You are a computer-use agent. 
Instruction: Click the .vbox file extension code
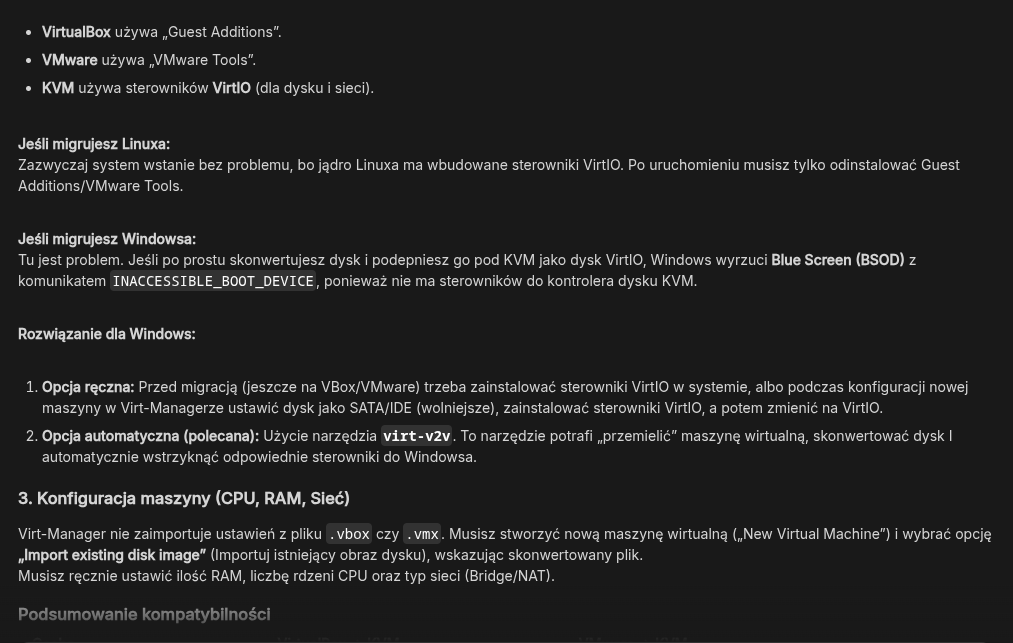349,534
